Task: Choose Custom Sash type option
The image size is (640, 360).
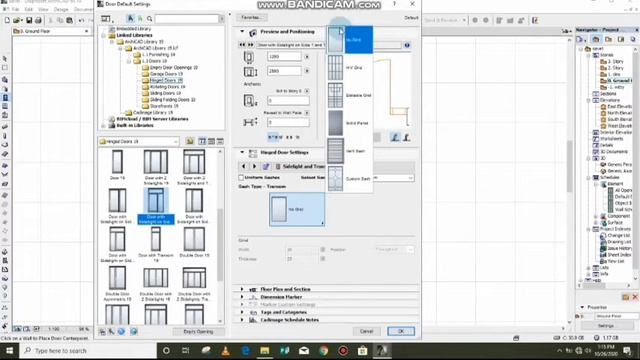Action: tap(350, 178)
